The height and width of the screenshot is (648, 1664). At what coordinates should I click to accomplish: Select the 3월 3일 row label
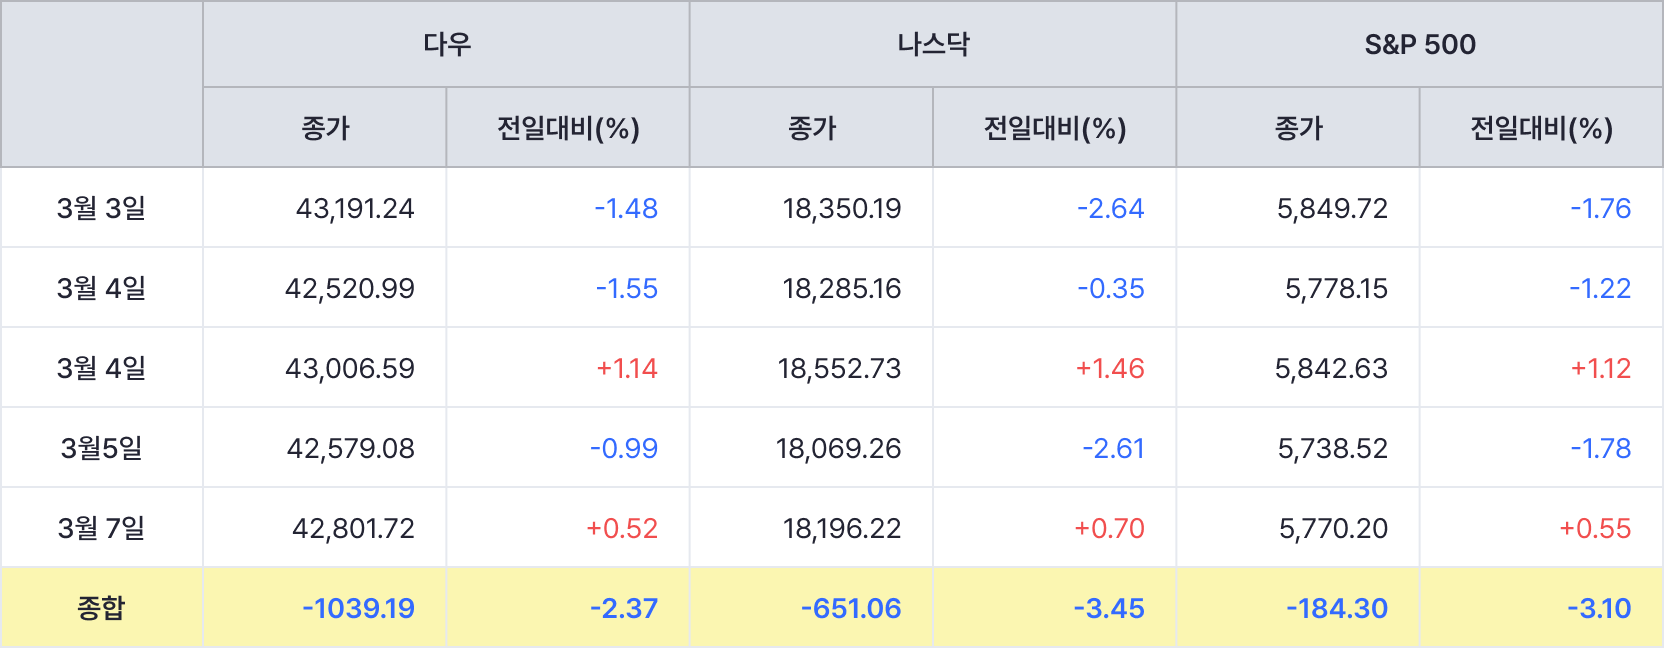101,208
